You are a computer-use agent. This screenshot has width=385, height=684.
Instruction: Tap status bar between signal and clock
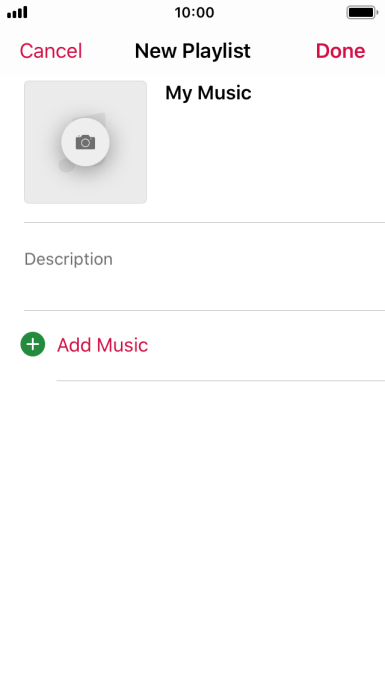pyautogui.click(x=100, y=13)
